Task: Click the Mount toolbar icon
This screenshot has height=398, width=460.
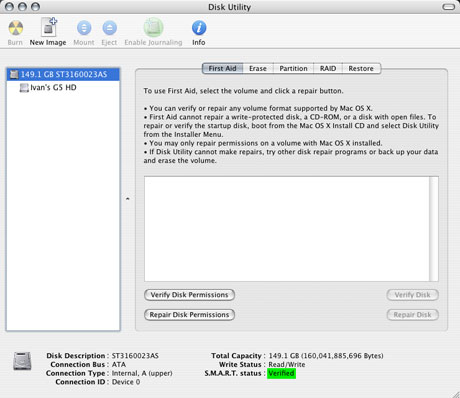Action: [x=84, y=28]
